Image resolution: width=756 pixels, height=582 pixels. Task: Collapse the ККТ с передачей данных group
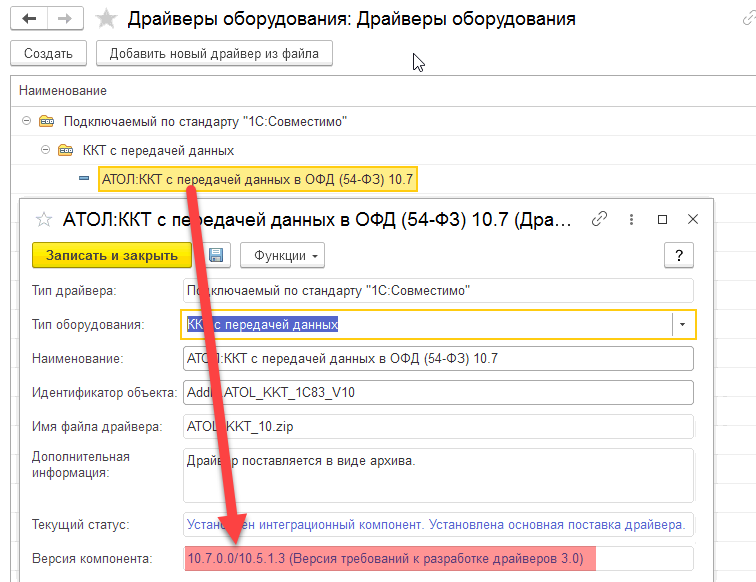45,150
